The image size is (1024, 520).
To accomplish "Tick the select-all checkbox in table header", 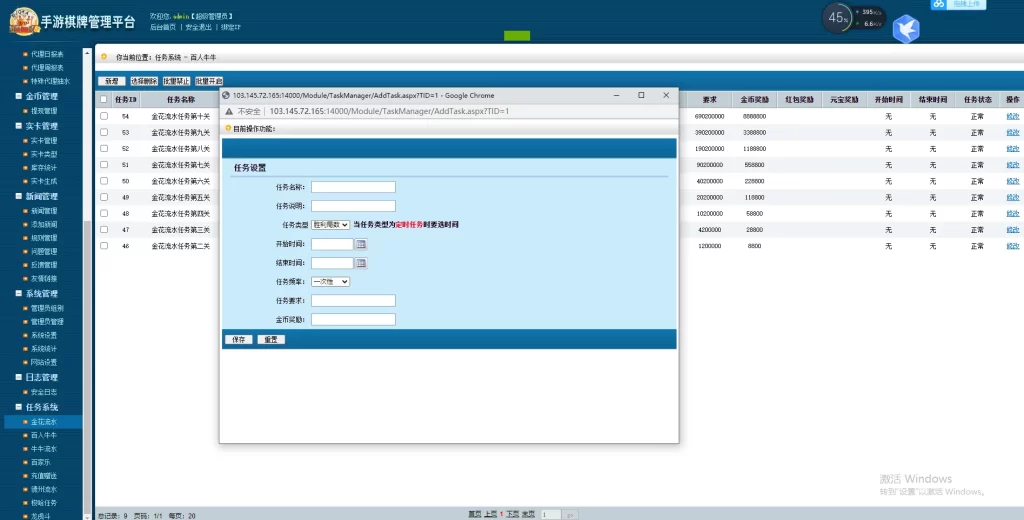I will [103, 100].
